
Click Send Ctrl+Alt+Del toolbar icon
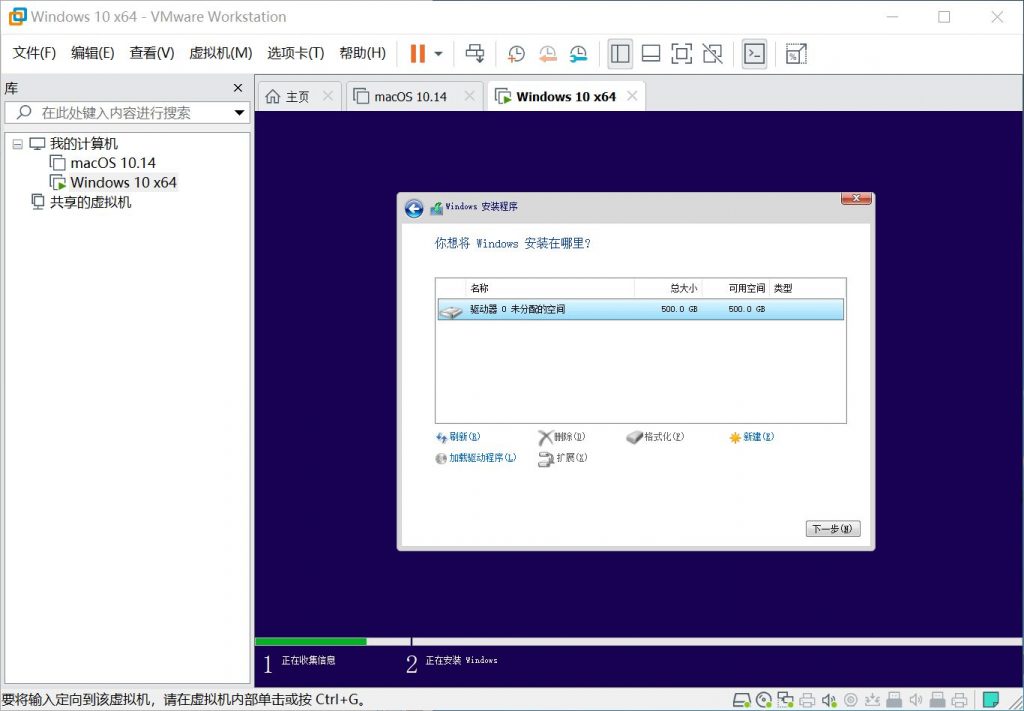point(476,53)
